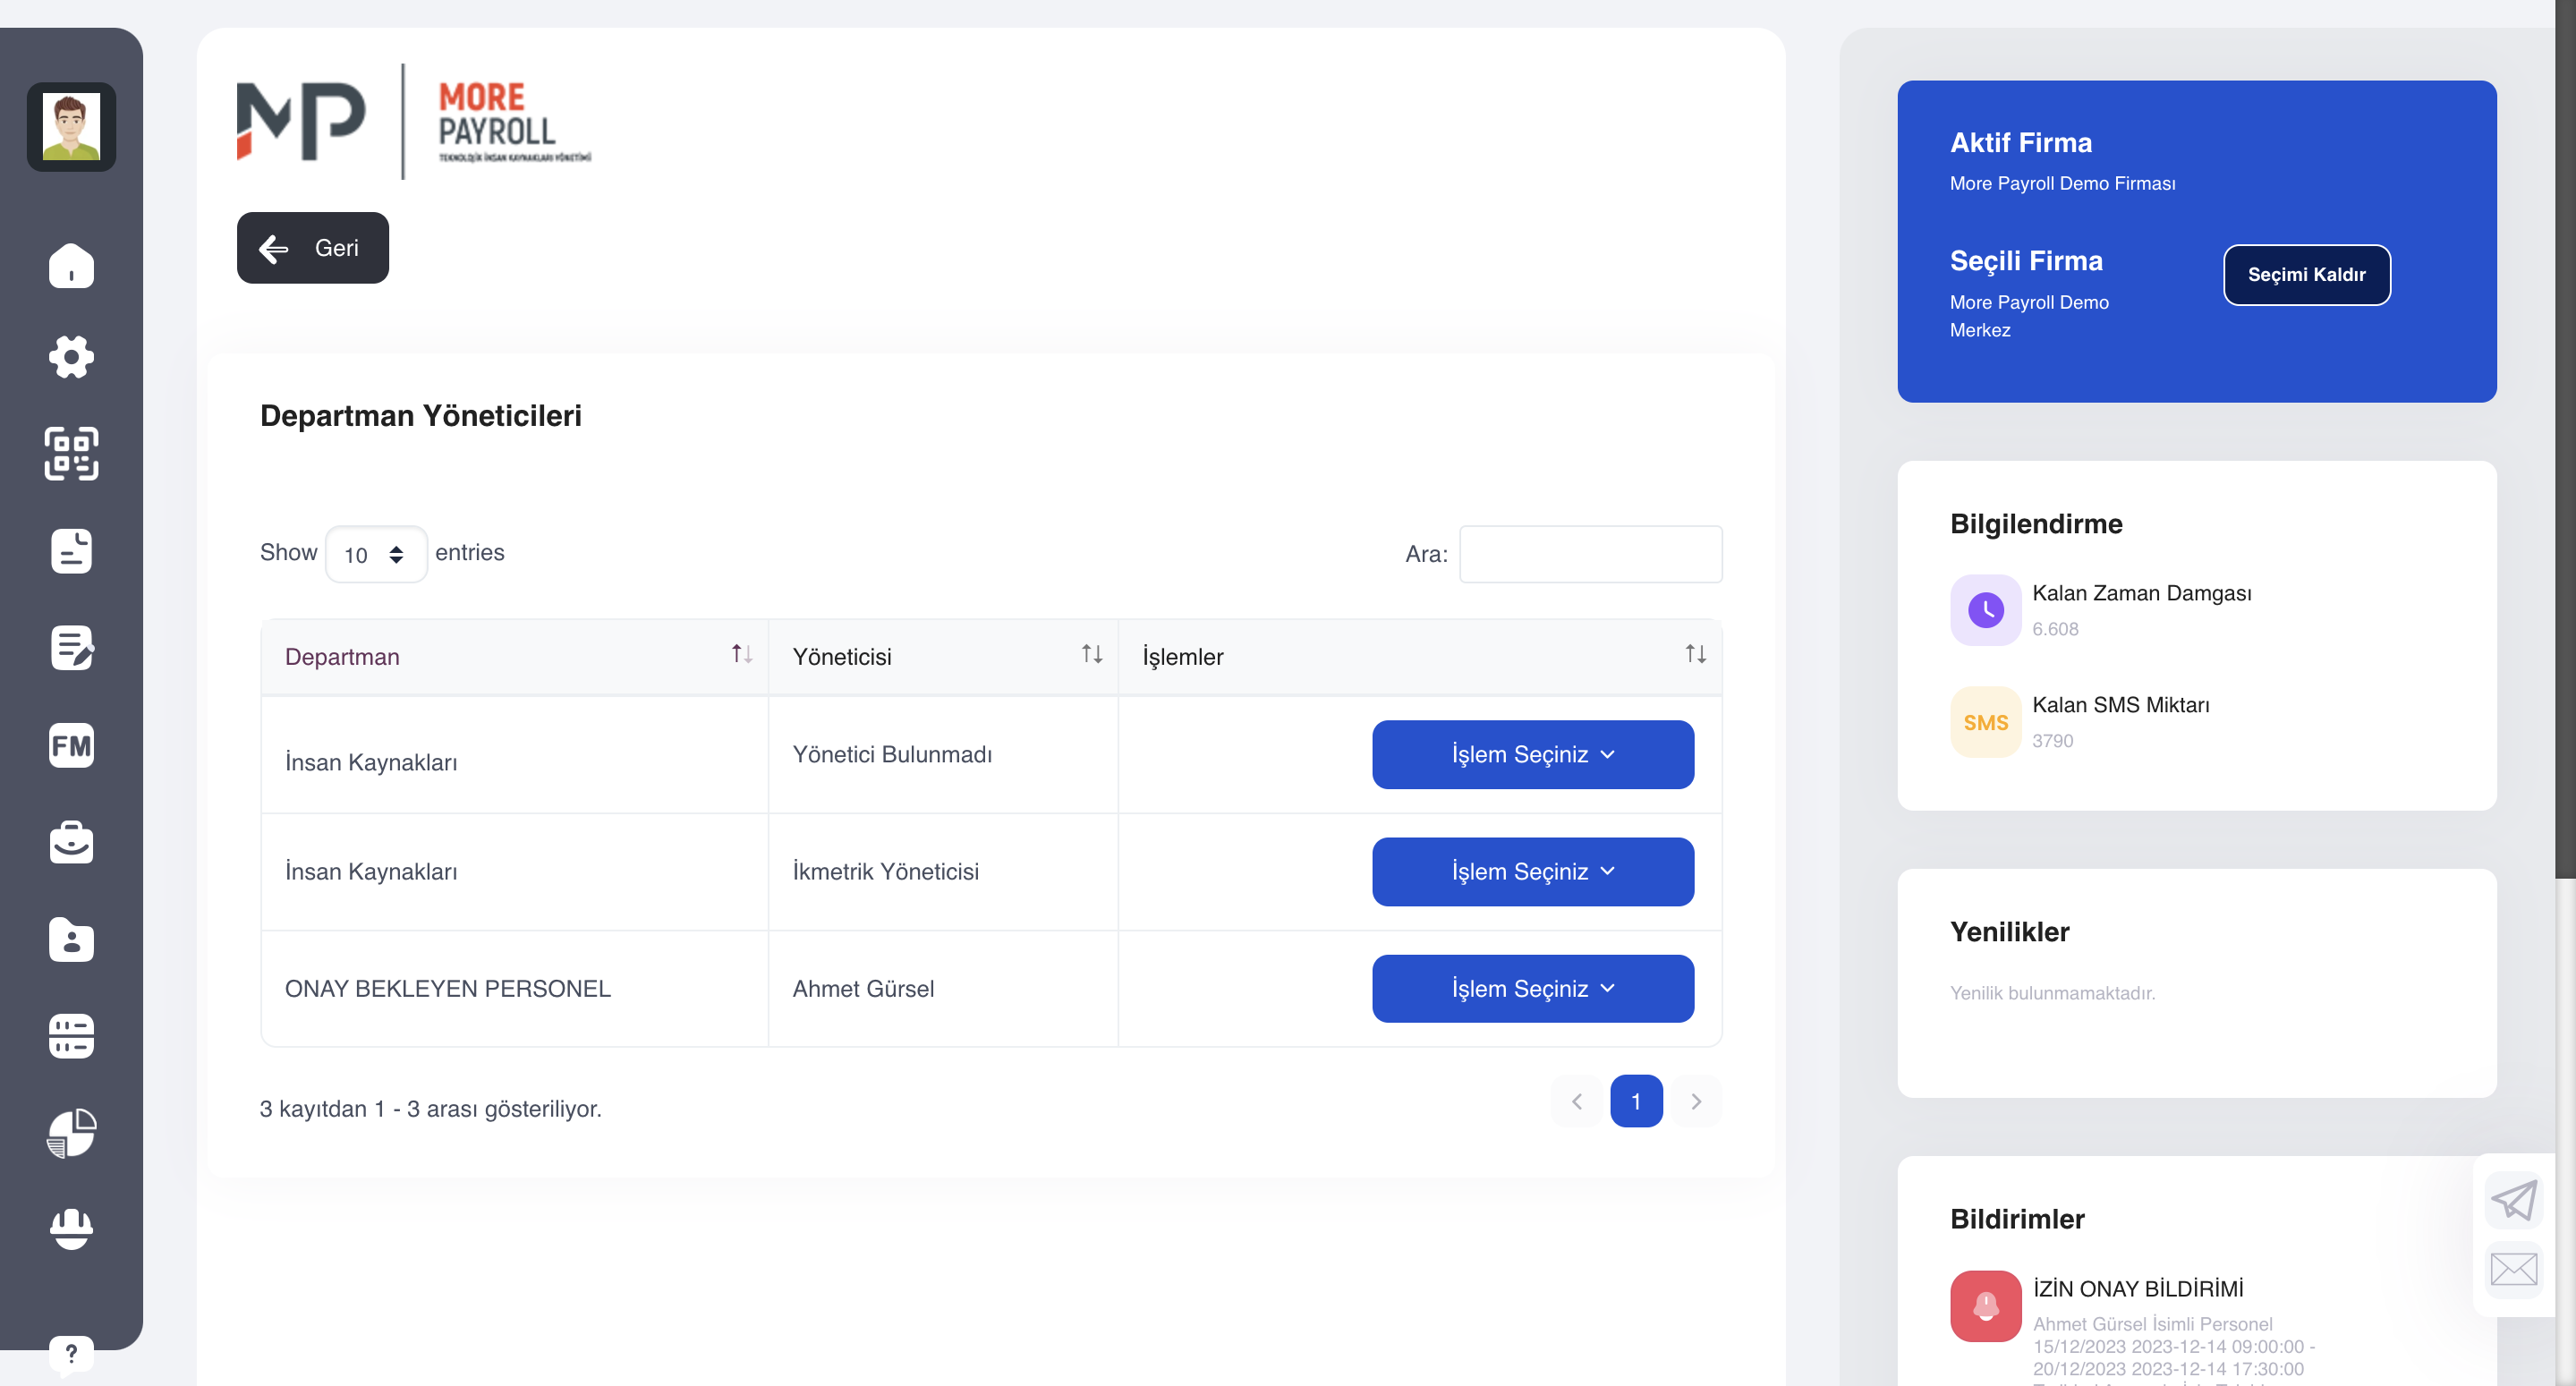Viewport: 2576px width, 1386px height.
Task: Open the settings gear in sidebar
Action: 71,357
